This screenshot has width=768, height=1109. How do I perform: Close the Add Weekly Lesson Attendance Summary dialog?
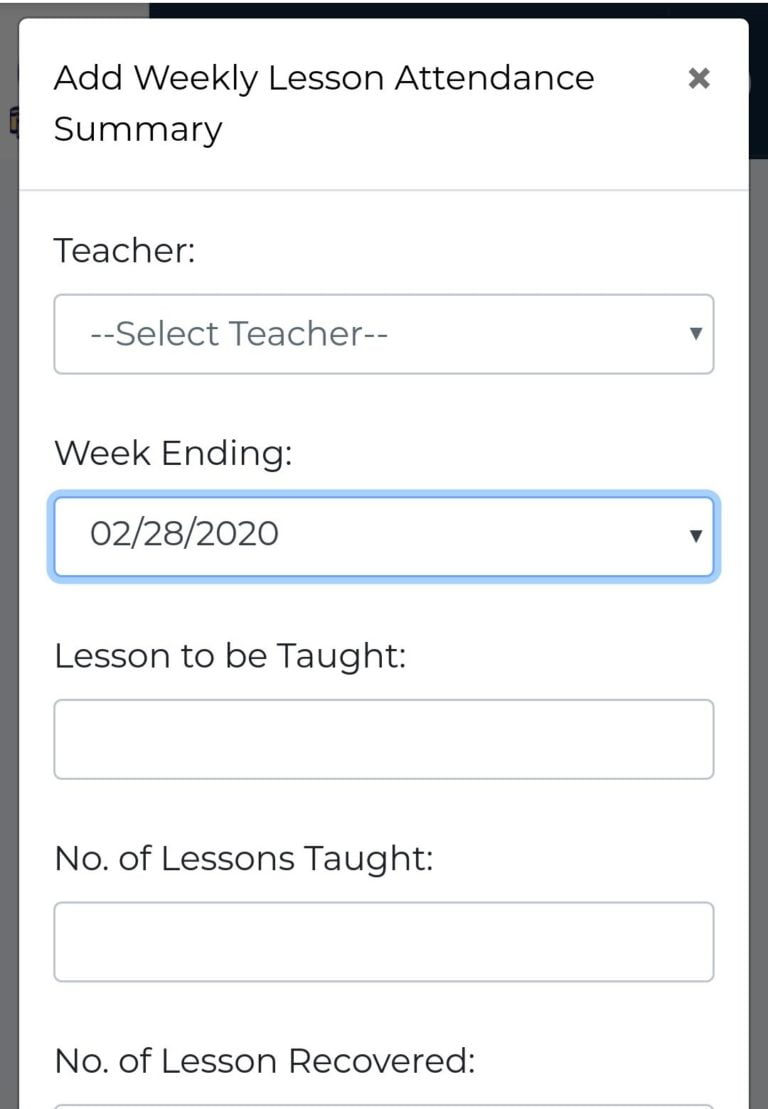699,78
